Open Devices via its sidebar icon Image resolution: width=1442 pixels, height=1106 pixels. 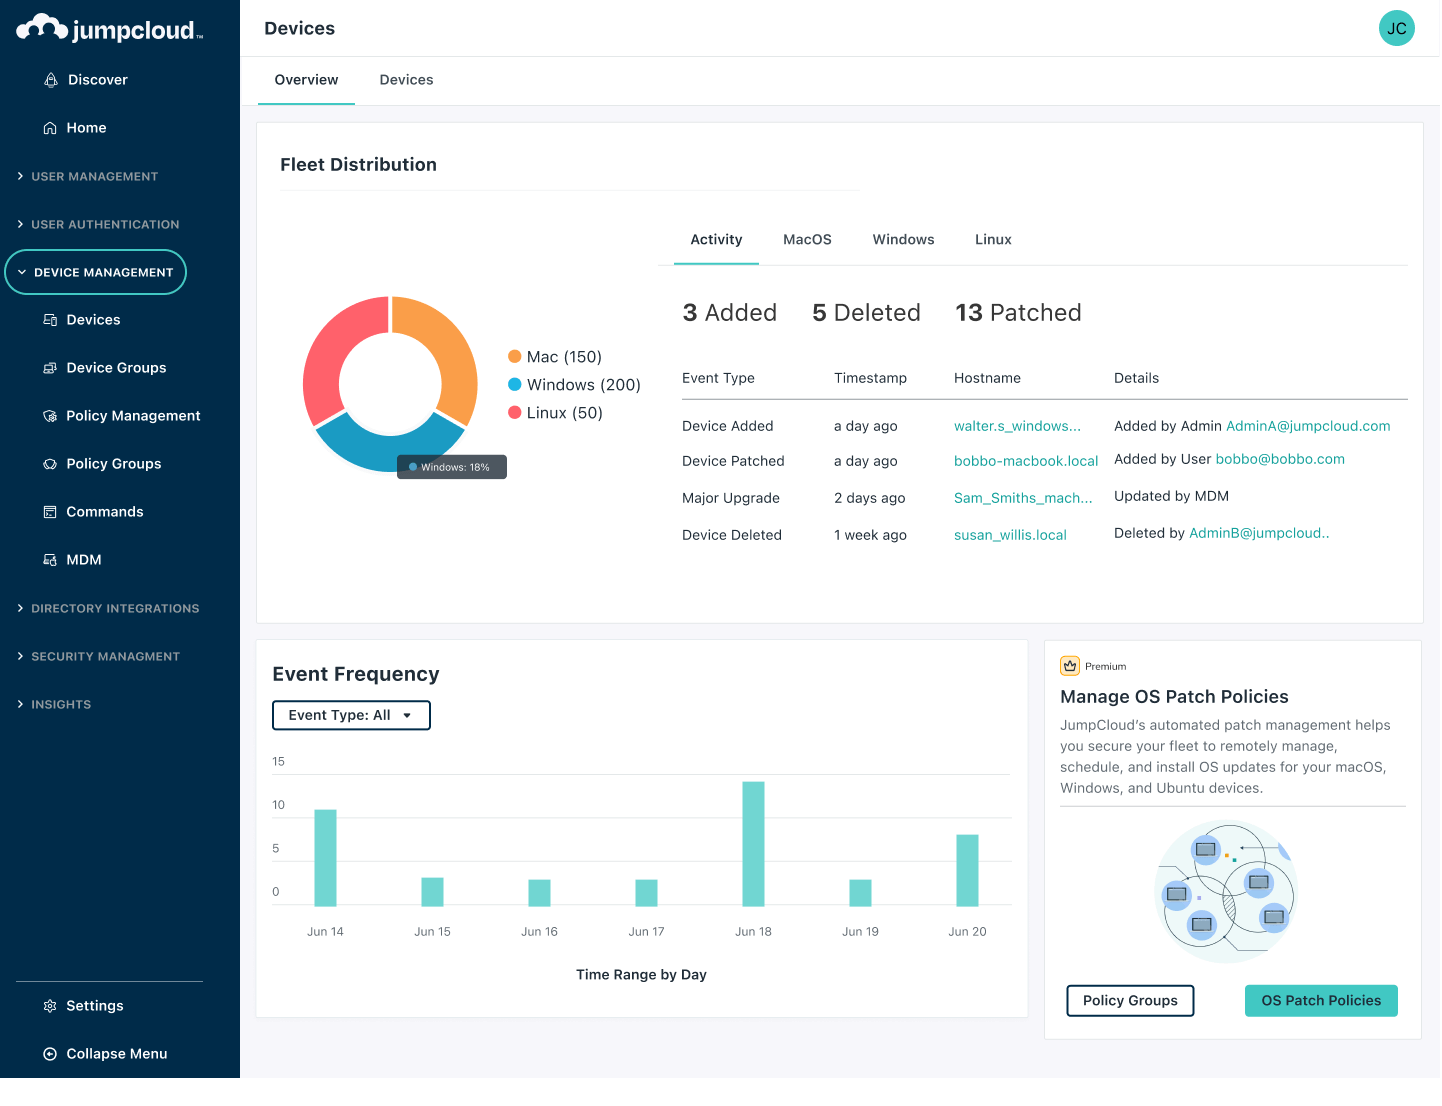(x=50, y=319)
